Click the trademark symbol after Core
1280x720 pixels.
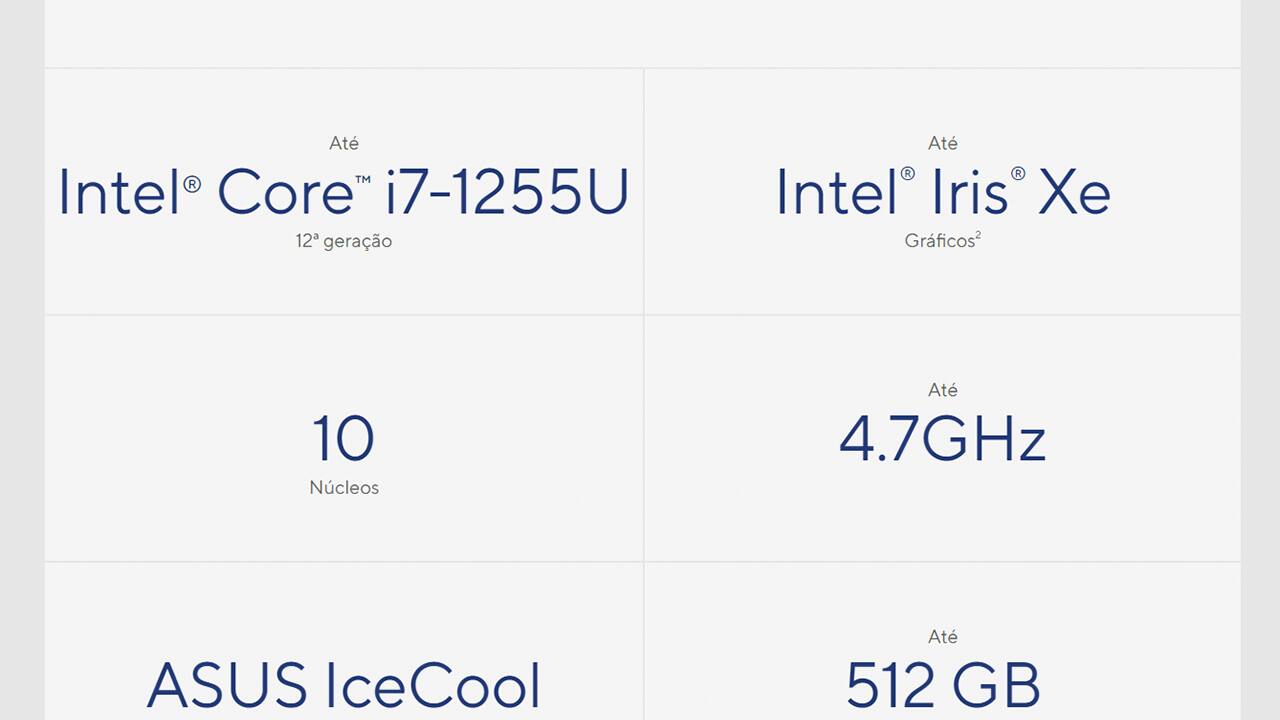point(362,179)
